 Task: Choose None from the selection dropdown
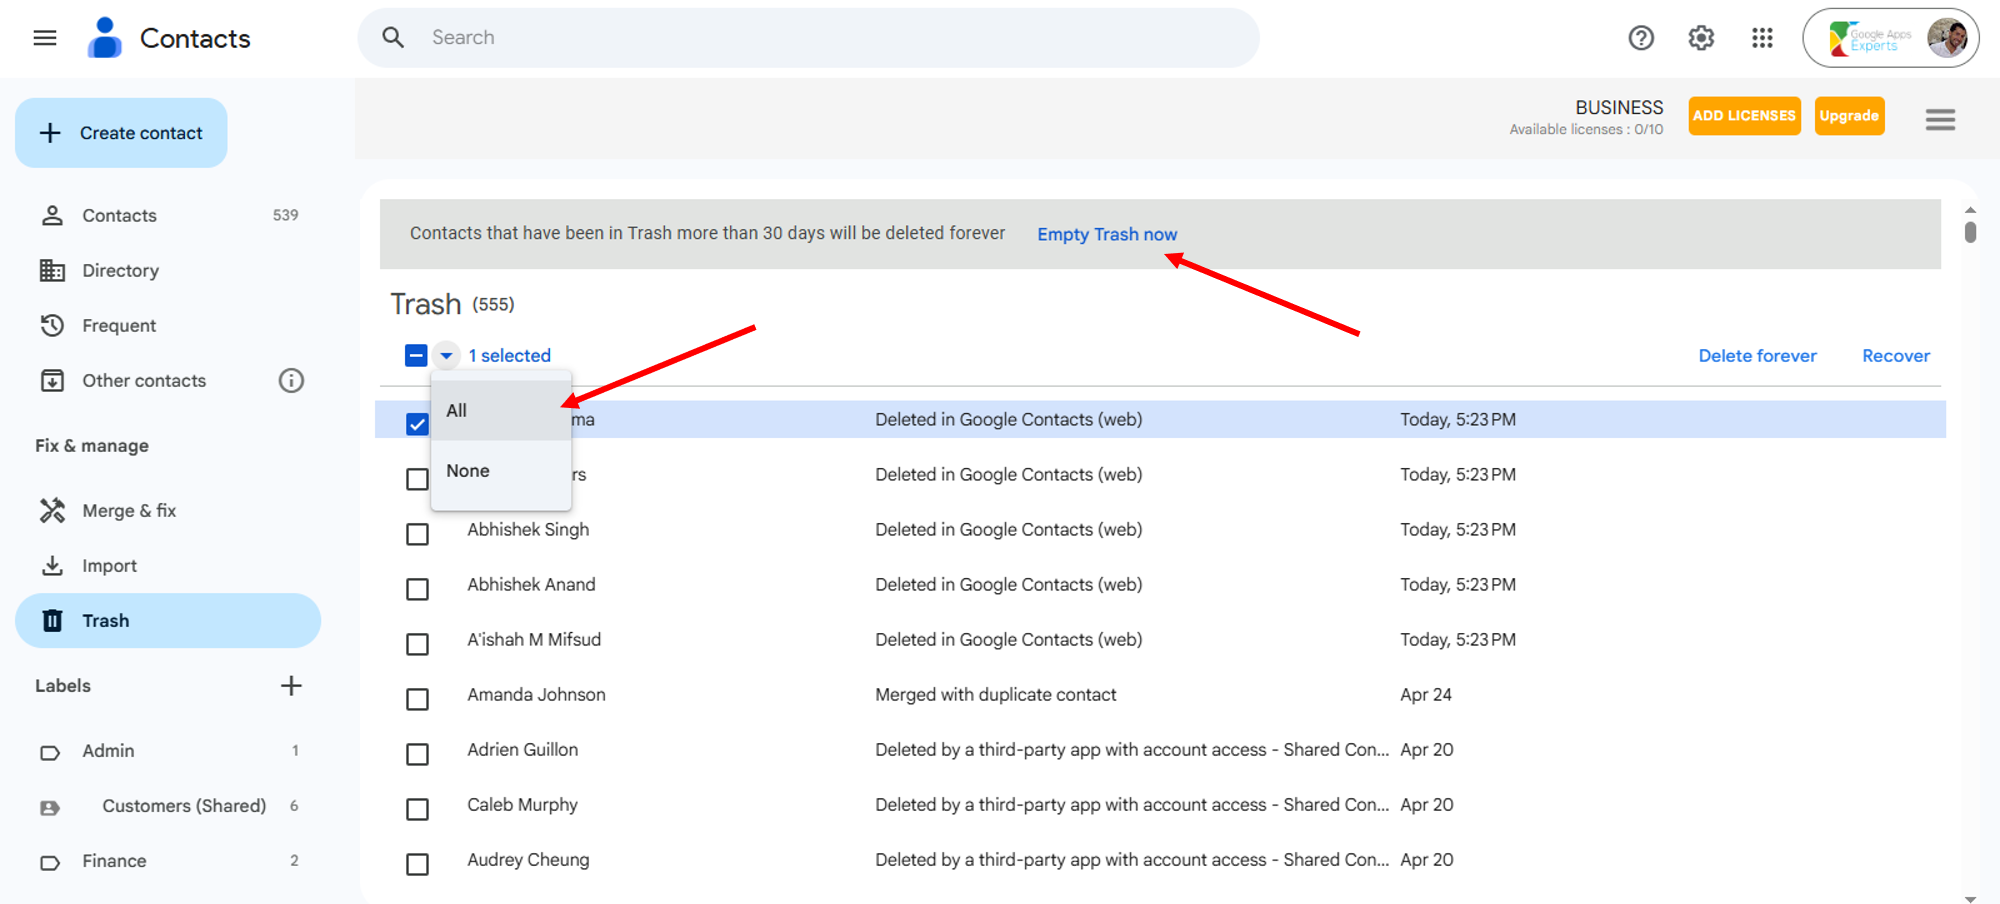pos(468,471)
